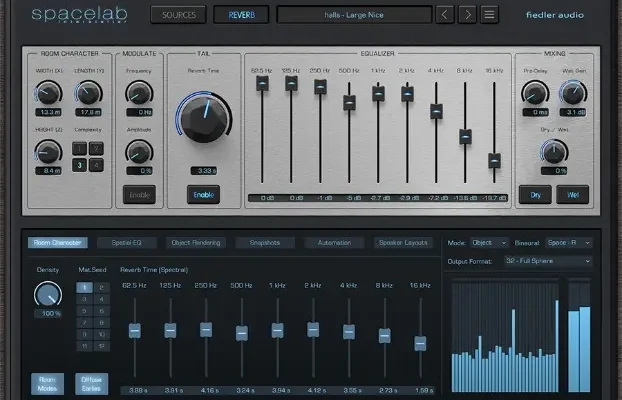Click the Dry/Wet mix knob

553,151
